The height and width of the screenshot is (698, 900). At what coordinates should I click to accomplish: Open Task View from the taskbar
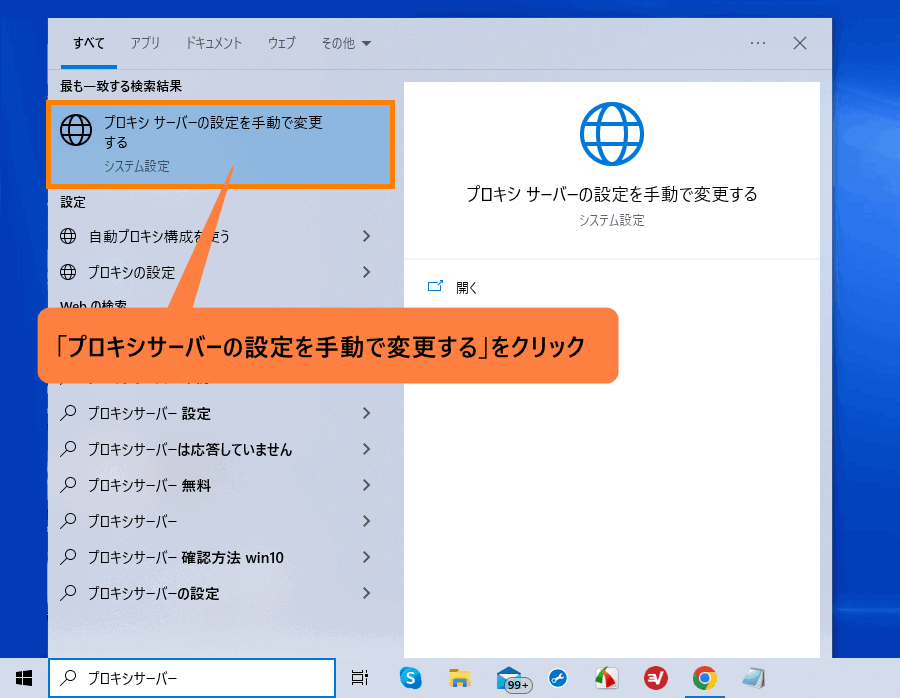pos(357,678)
